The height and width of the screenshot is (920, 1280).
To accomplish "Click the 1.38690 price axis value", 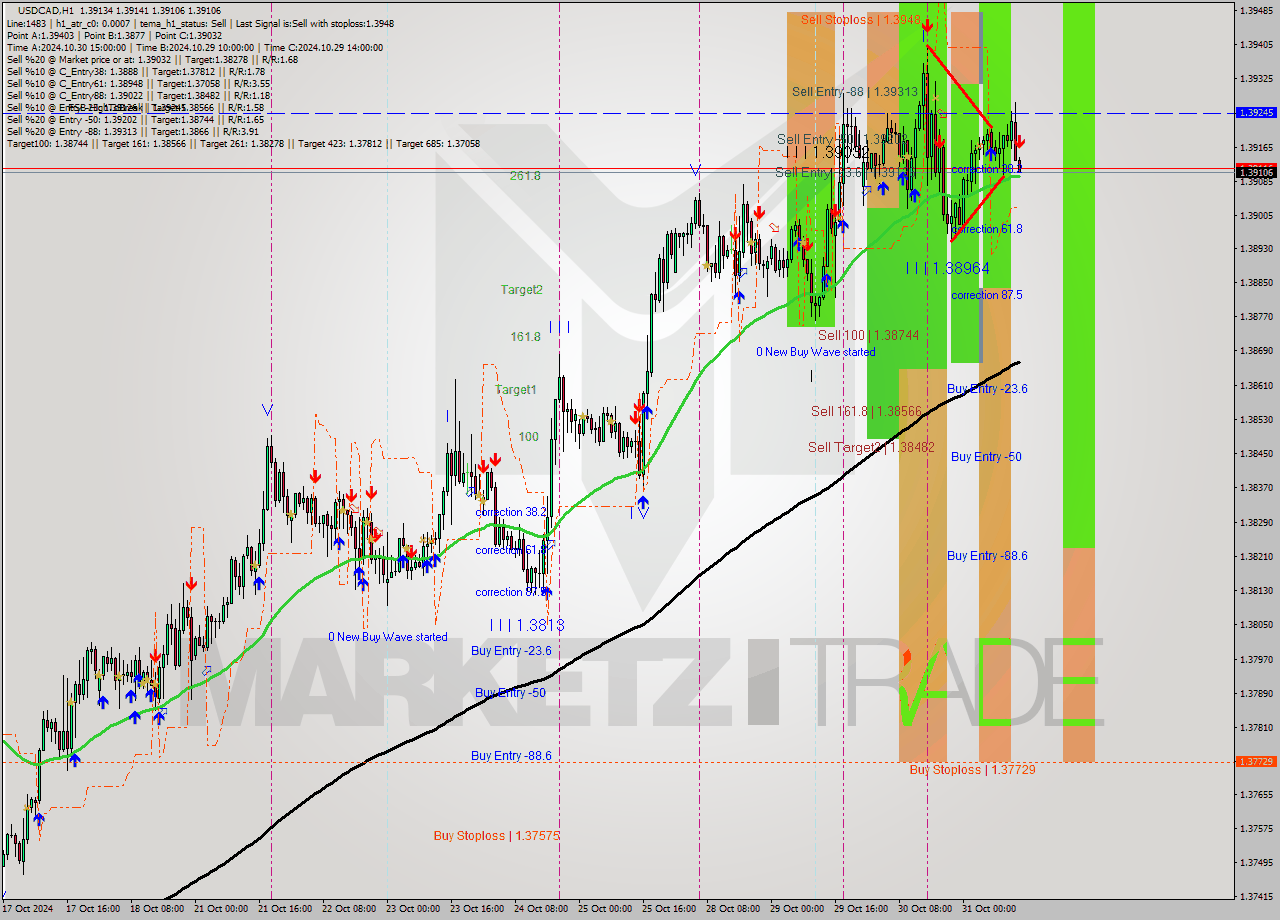I will [x=1256, y=351].
